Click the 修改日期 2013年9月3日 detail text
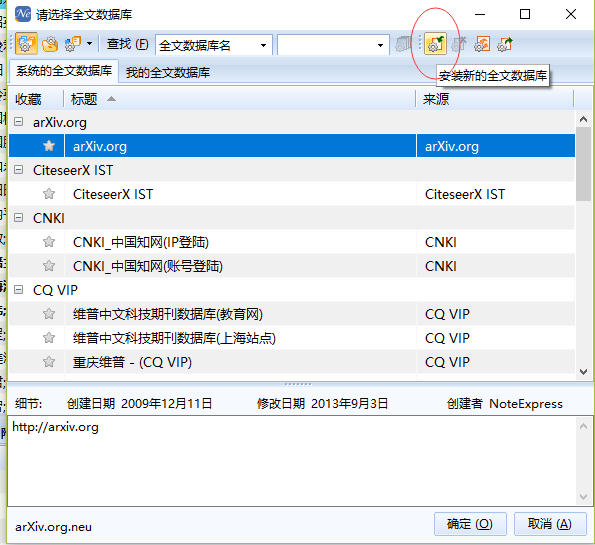 pyautogui.click(x=323, y=403)
